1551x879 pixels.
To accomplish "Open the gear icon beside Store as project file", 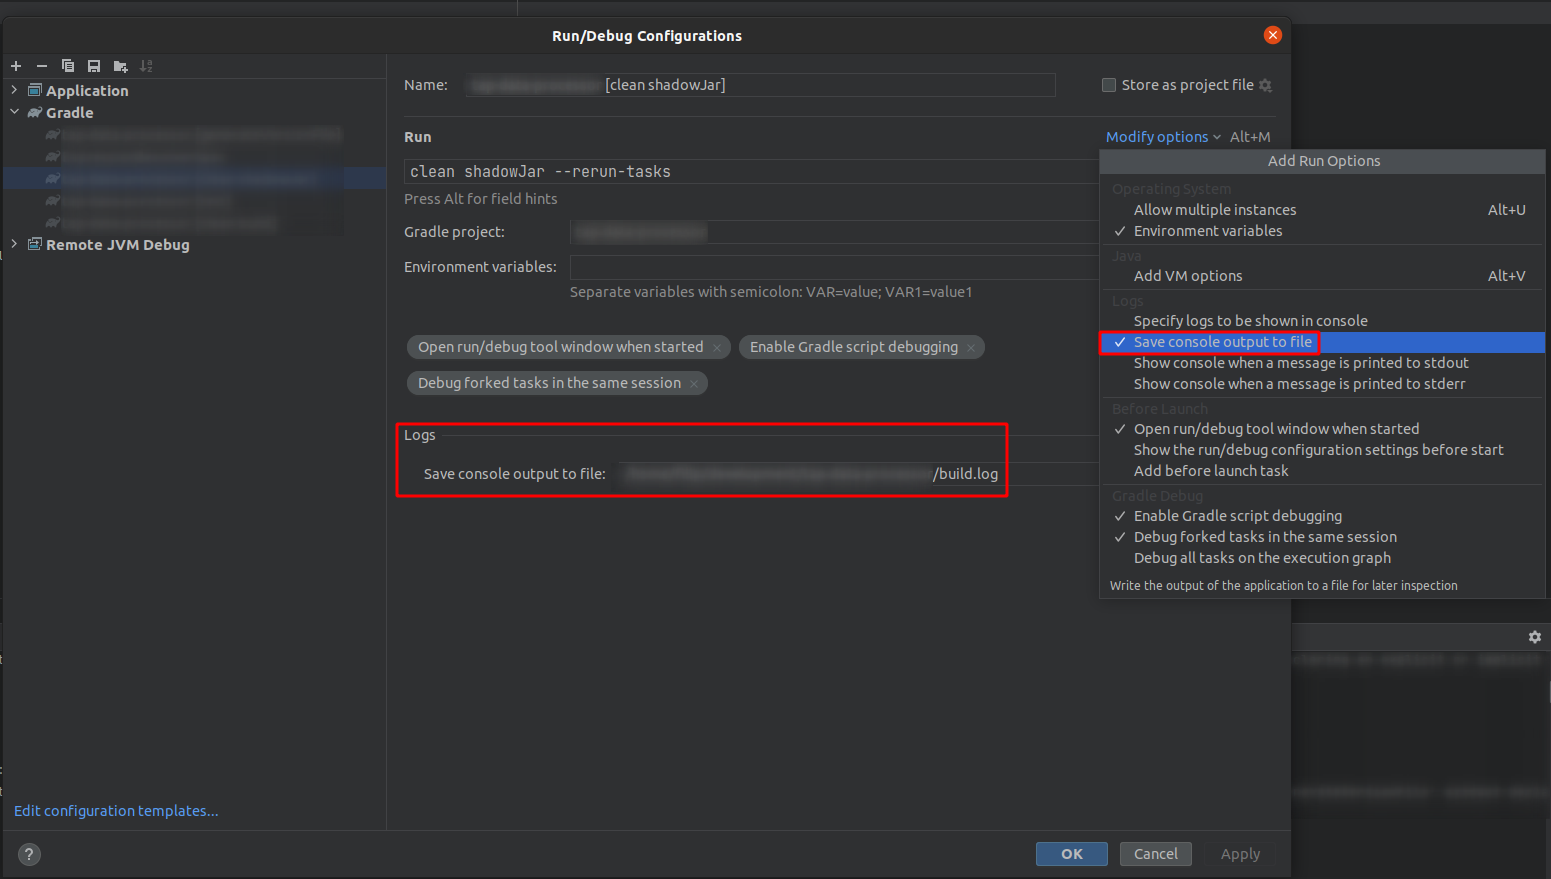I will click(x=1265, y=86).
